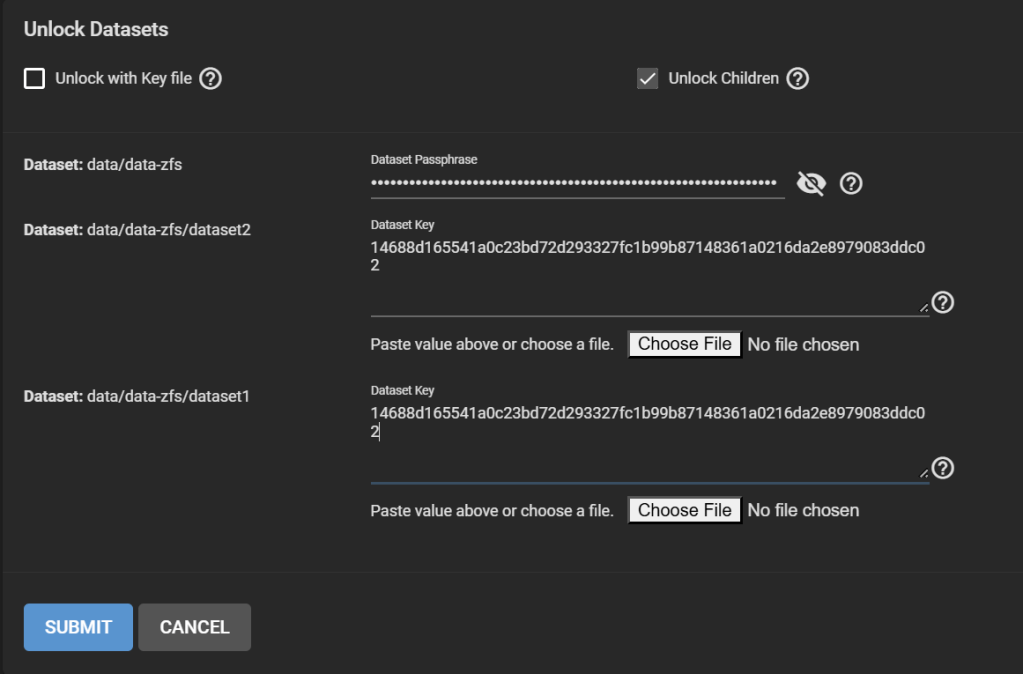Screen dimensions: 1023x674
Task: Show help for dataset1 Dataset Key
Action: 942,468
